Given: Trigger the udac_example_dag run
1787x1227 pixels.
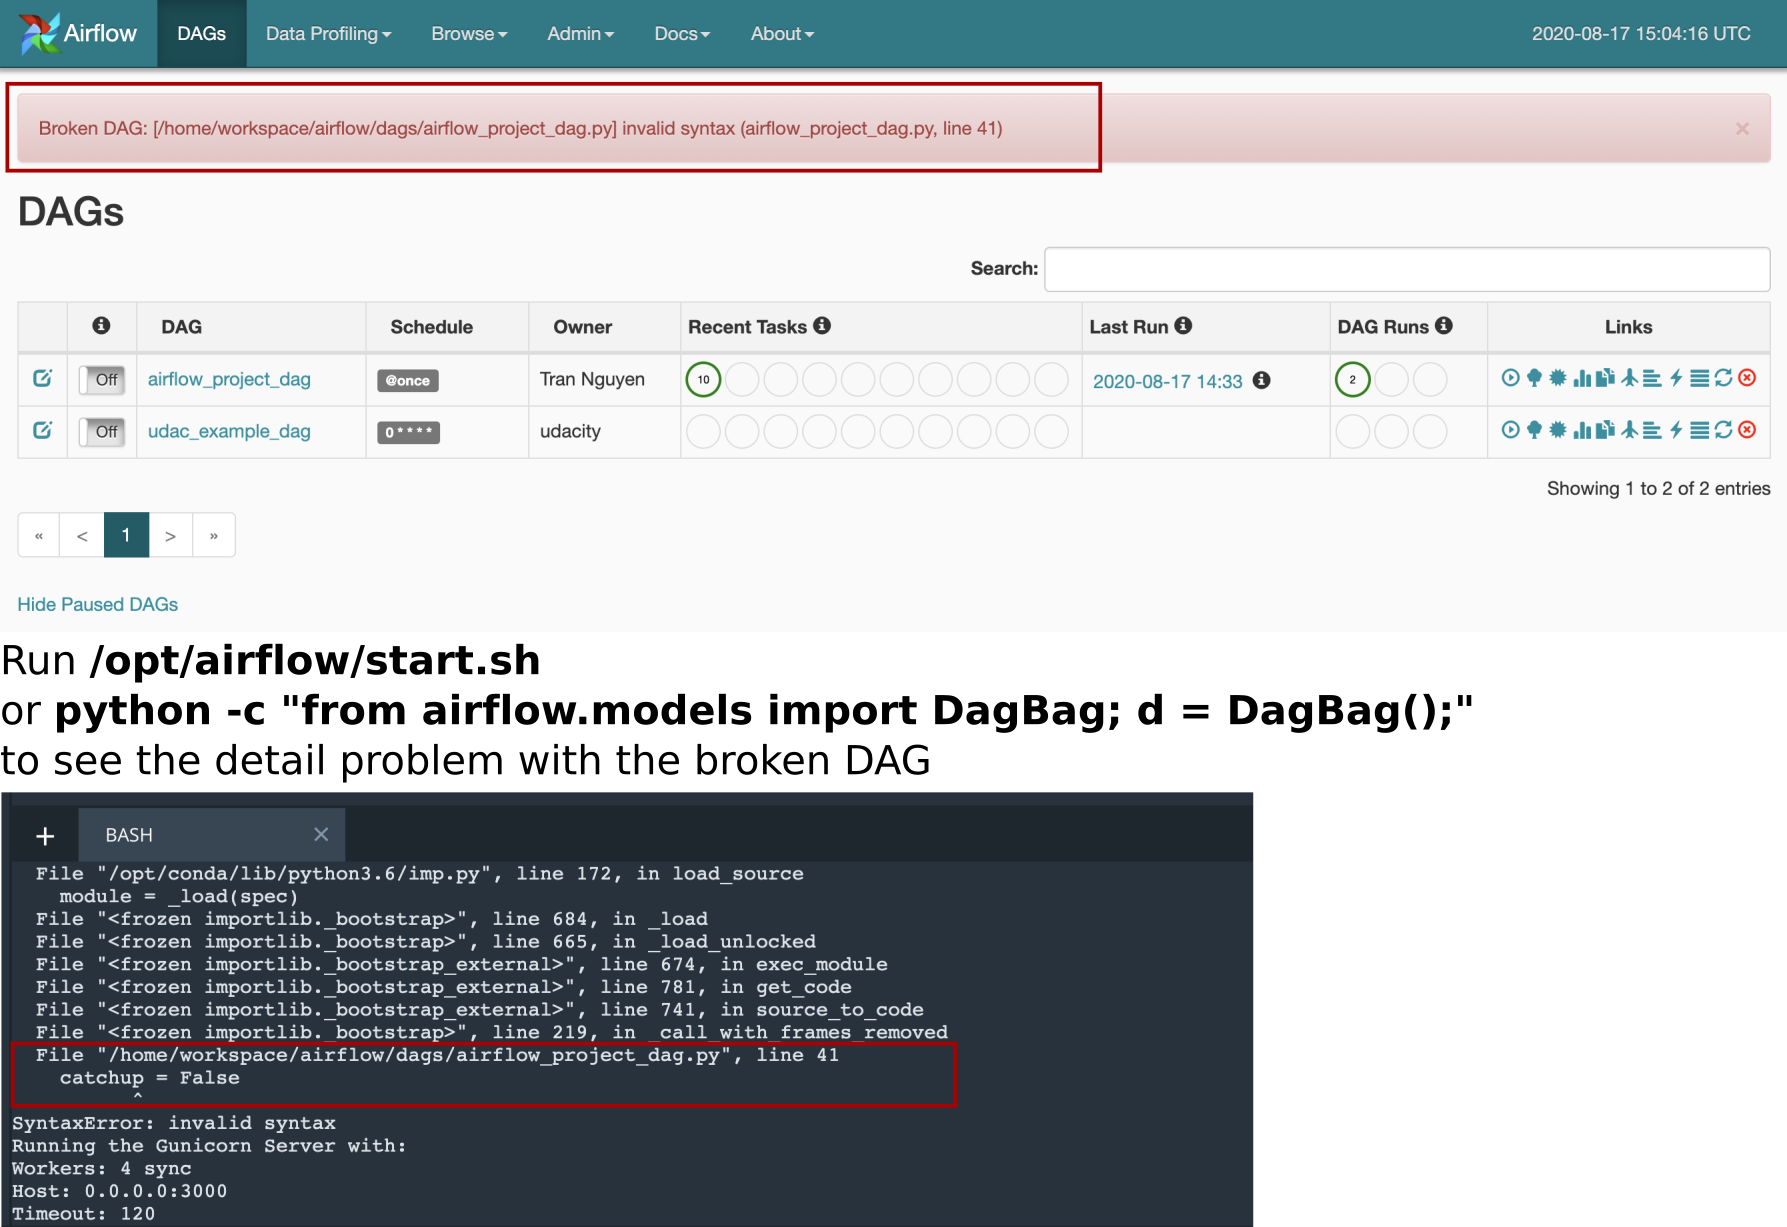Looking at the screenshot, I should 1511,429.
